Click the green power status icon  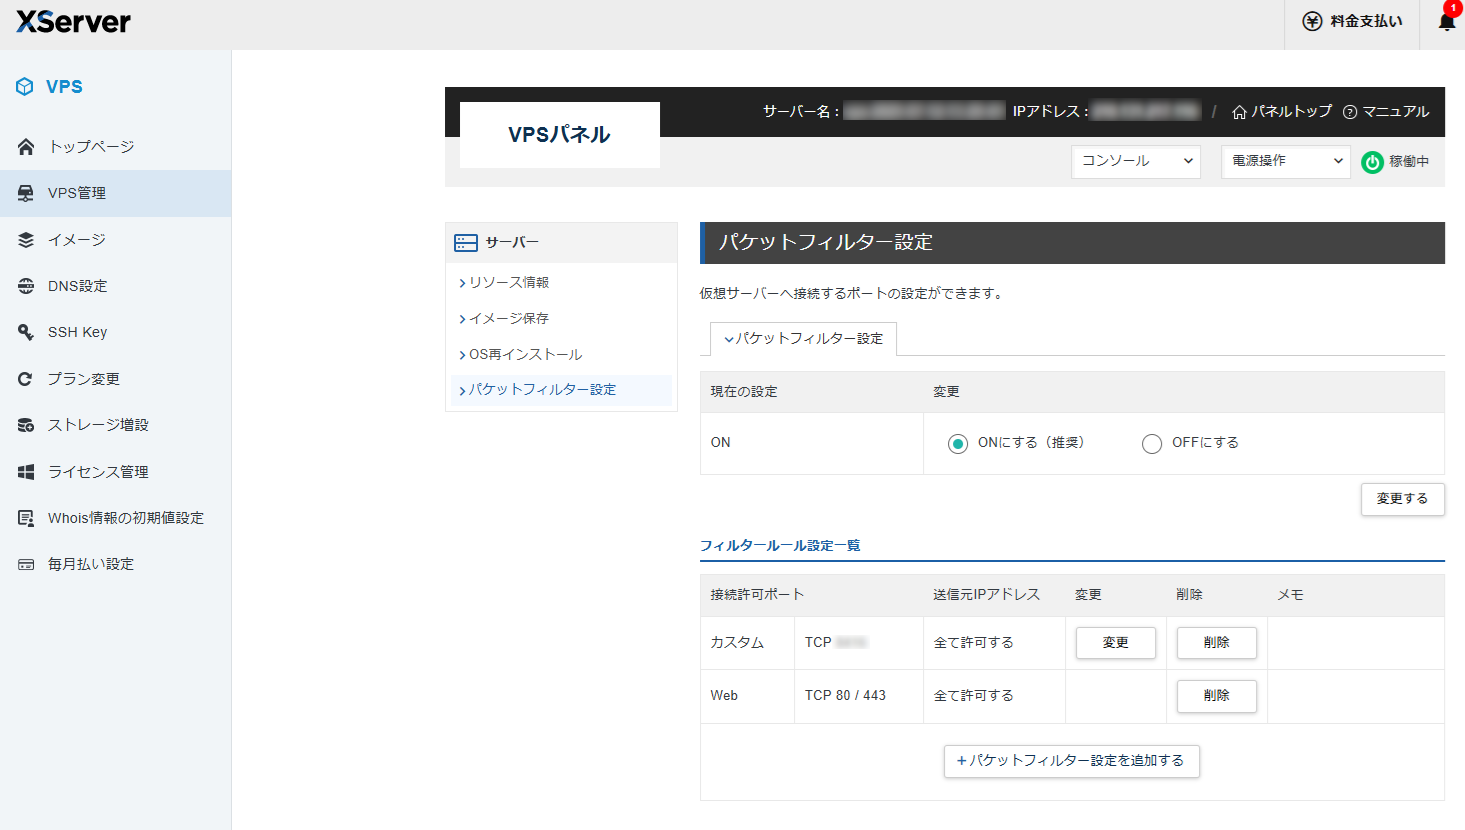(x=1372, y=162)
